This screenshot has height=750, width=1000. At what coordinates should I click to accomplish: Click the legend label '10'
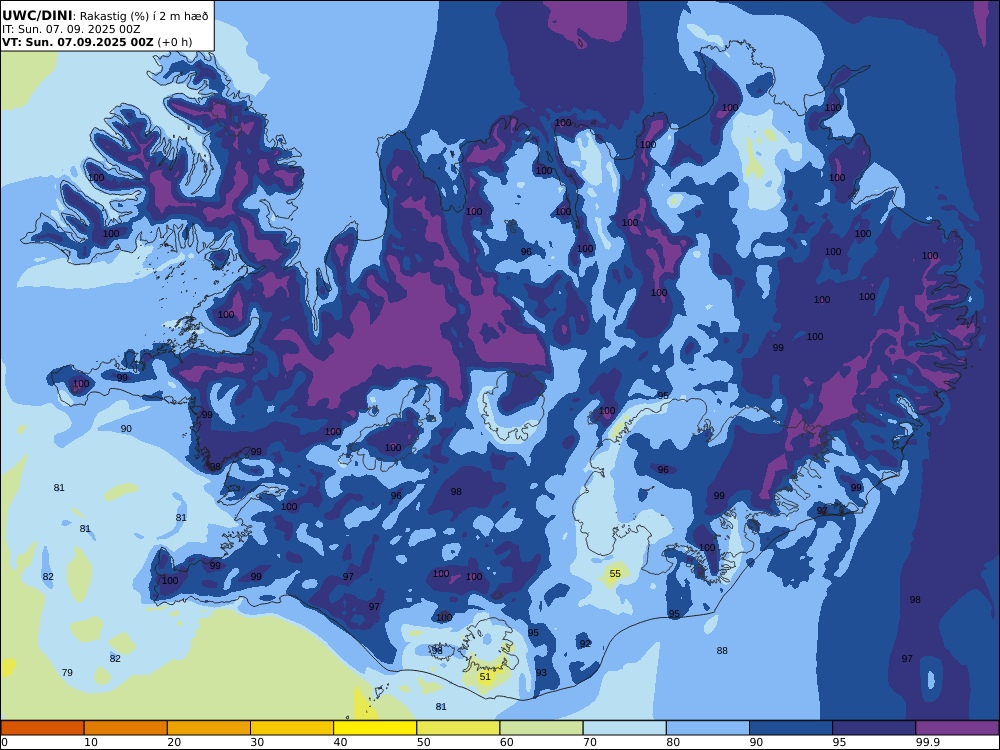click(91, 742)
